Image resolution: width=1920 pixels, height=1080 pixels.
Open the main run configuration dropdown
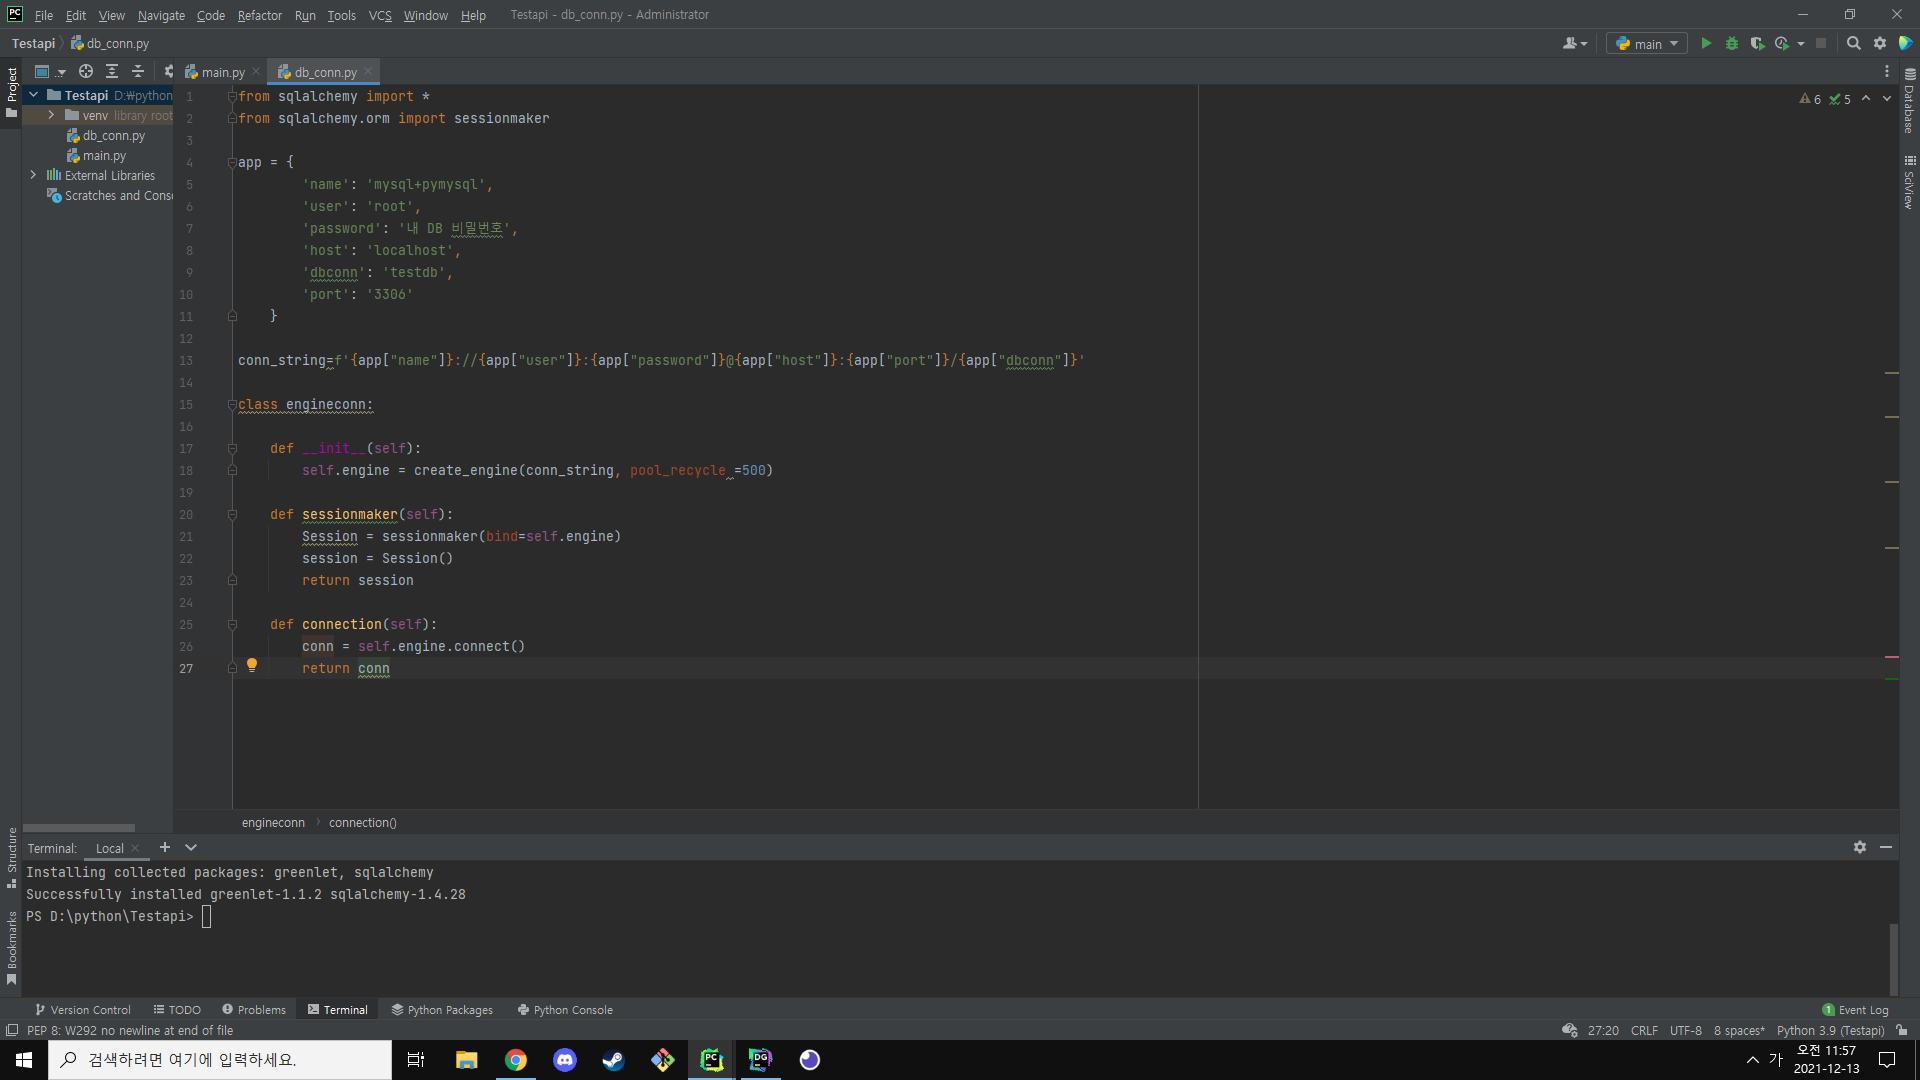click(x=1647, y=43)
